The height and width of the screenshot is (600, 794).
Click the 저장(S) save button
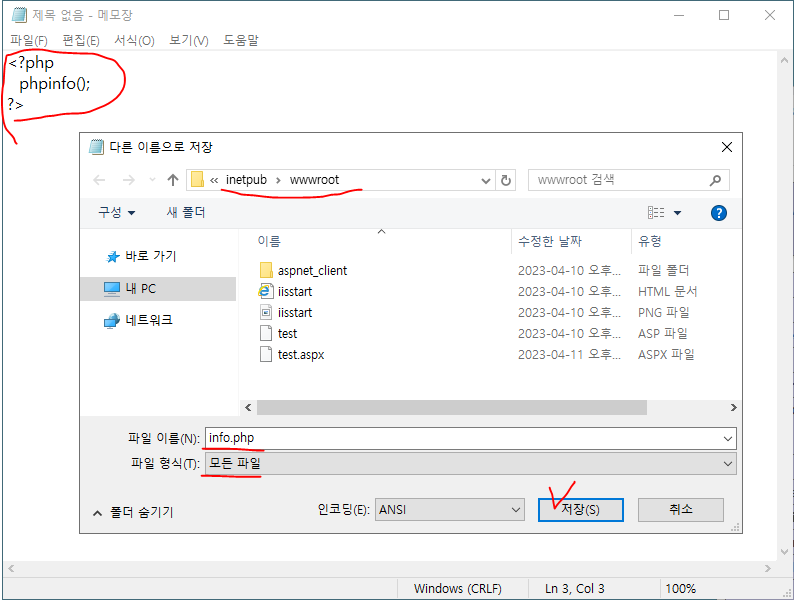pyautogui.click(x=580, y=509)
